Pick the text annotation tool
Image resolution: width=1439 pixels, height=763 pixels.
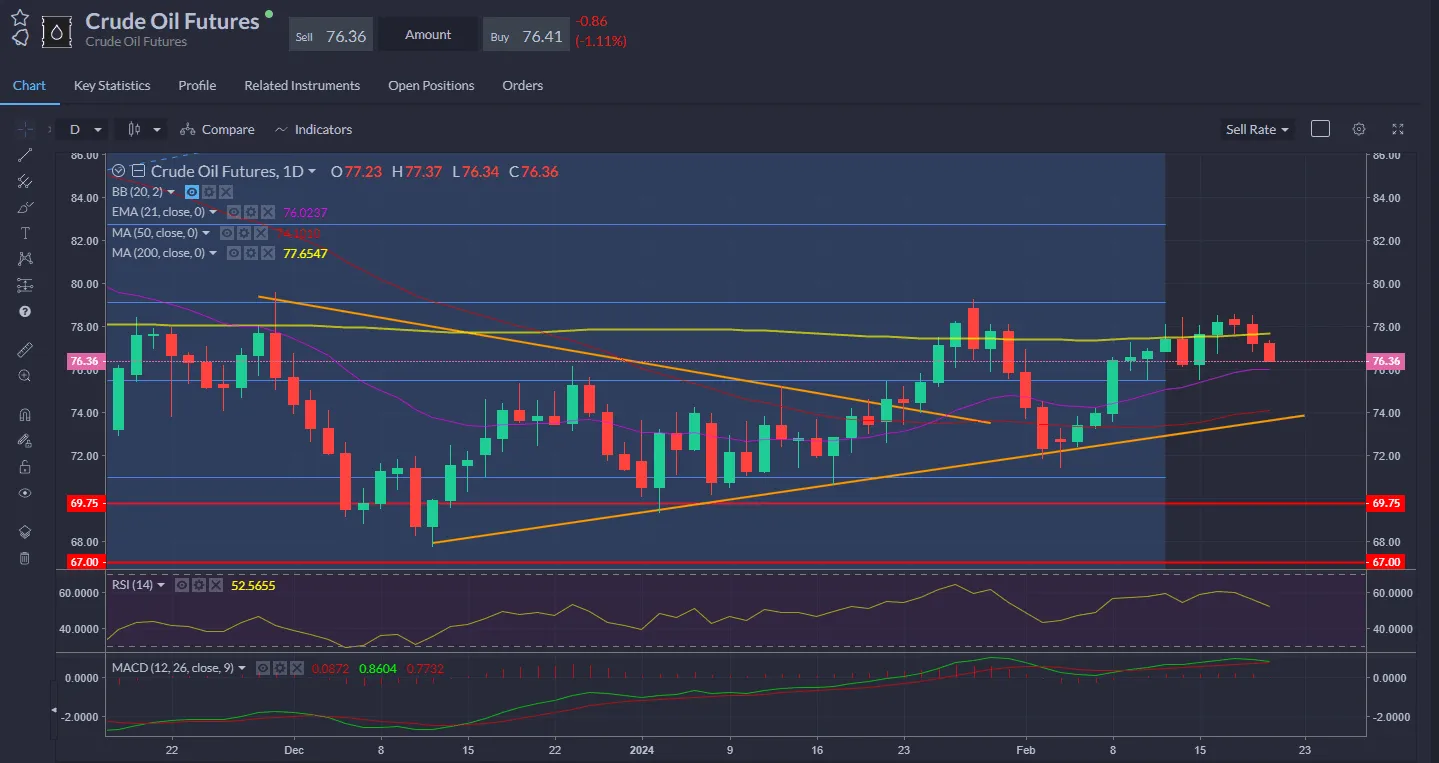[25, 233]
